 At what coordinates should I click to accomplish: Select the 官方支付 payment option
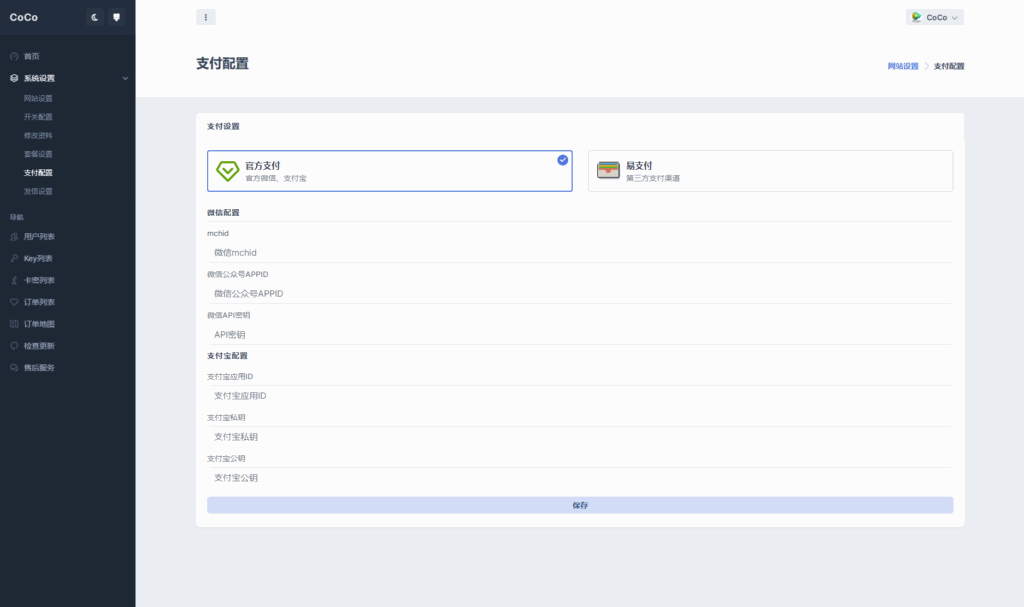click(389, 171)
